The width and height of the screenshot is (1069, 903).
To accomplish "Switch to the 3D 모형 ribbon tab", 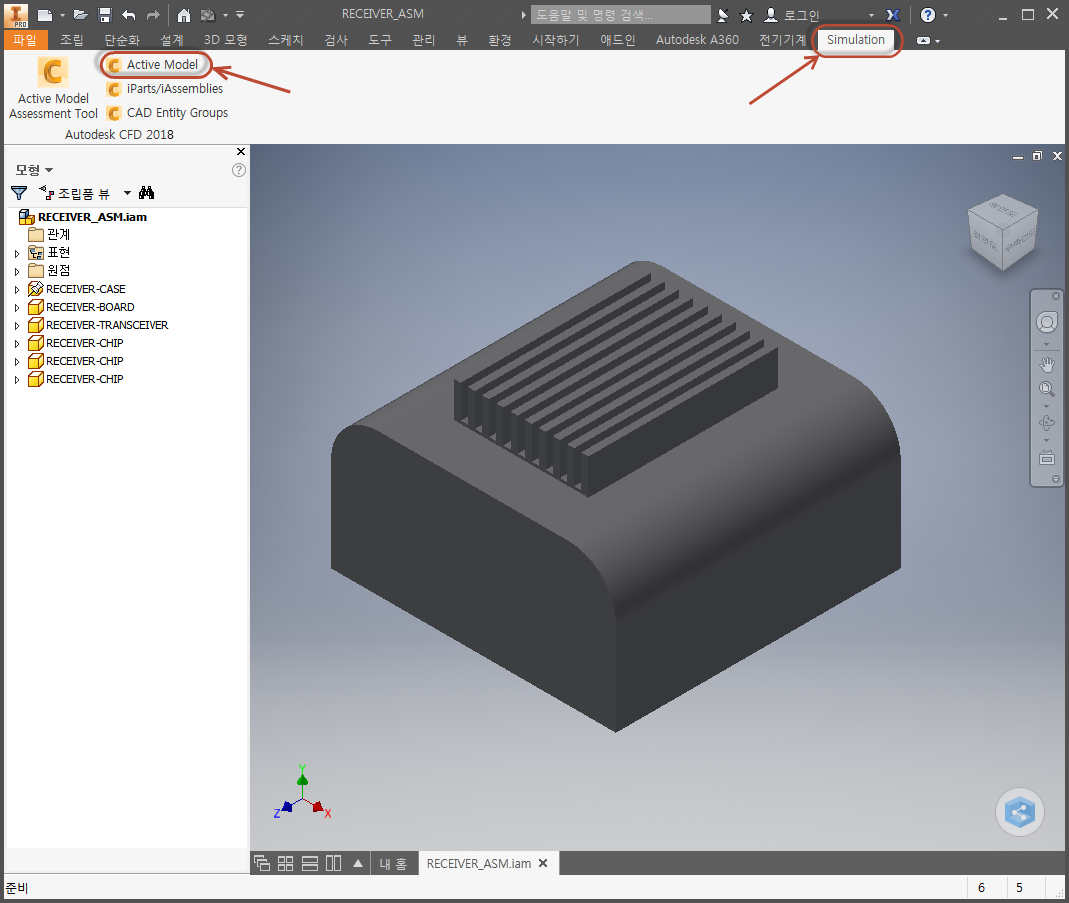I will pos(226,40).
